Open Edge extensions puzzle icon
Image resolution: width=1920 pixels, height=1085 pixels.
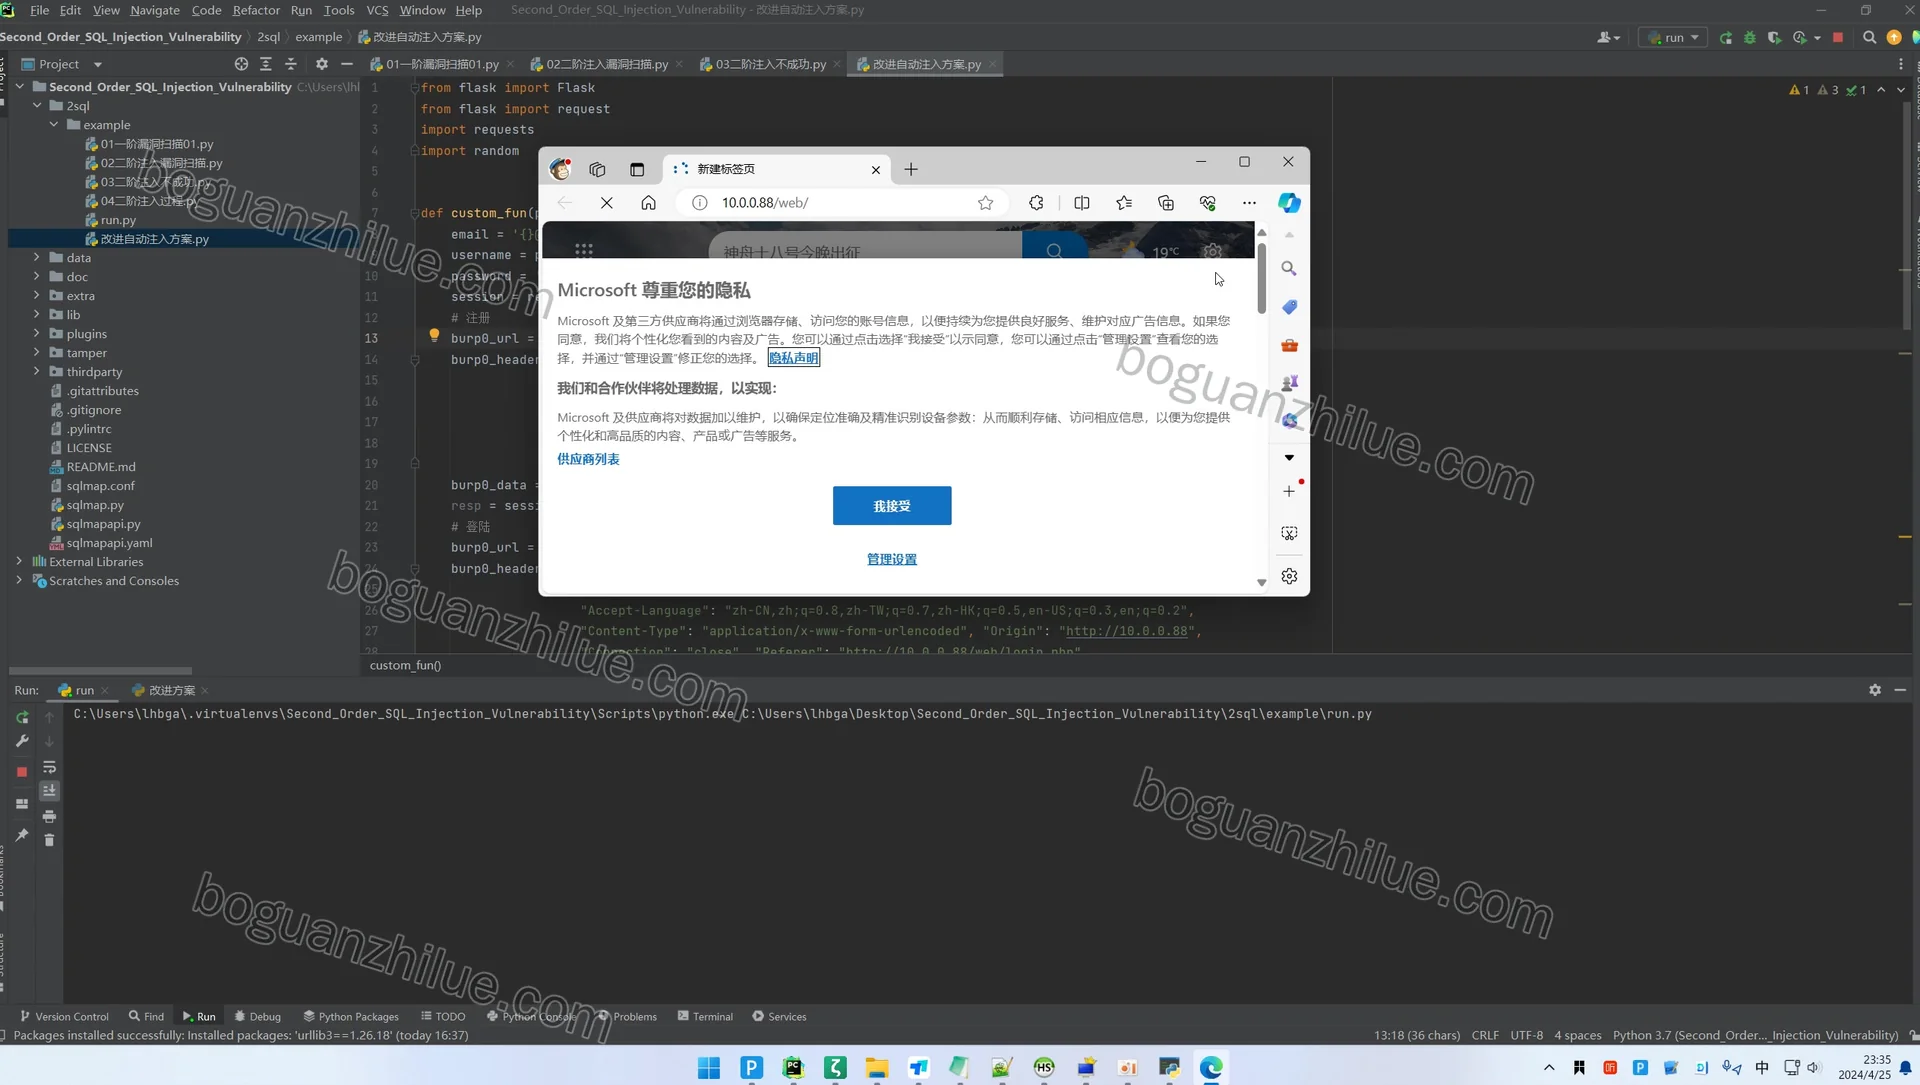[x=1036, y=203]
